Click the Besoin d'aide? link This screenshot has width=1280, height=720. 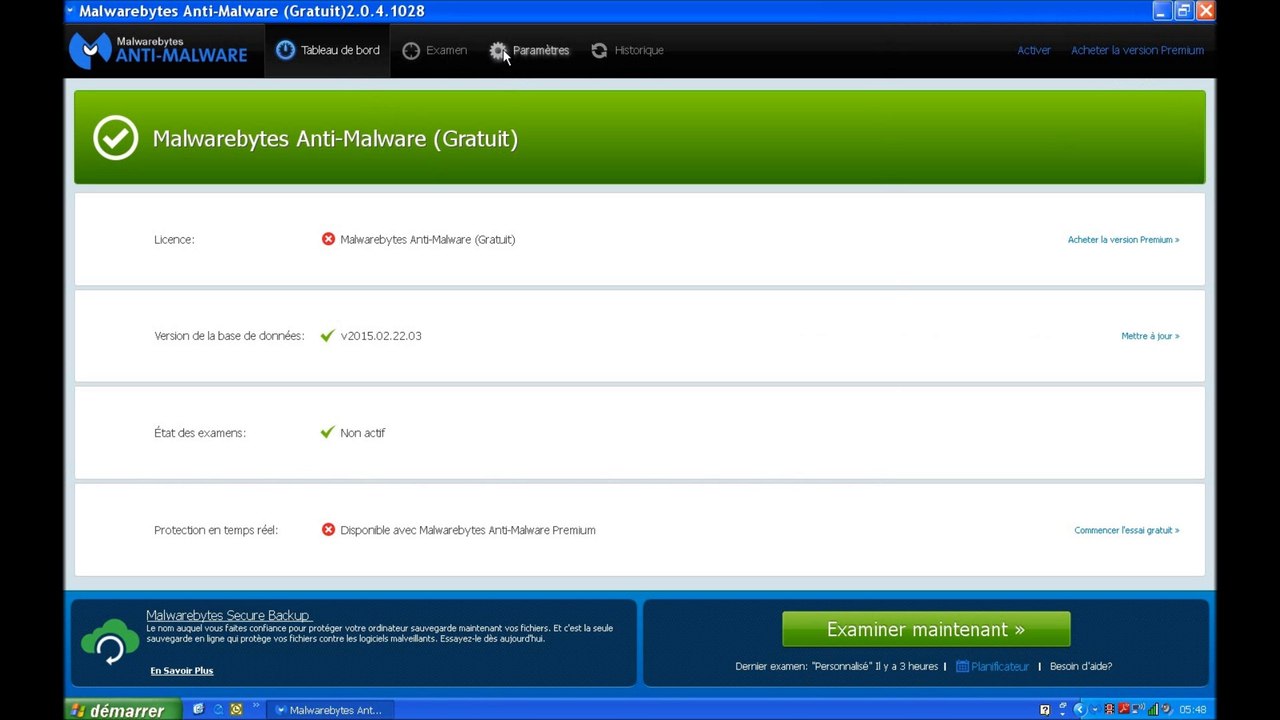point(1081,666)
